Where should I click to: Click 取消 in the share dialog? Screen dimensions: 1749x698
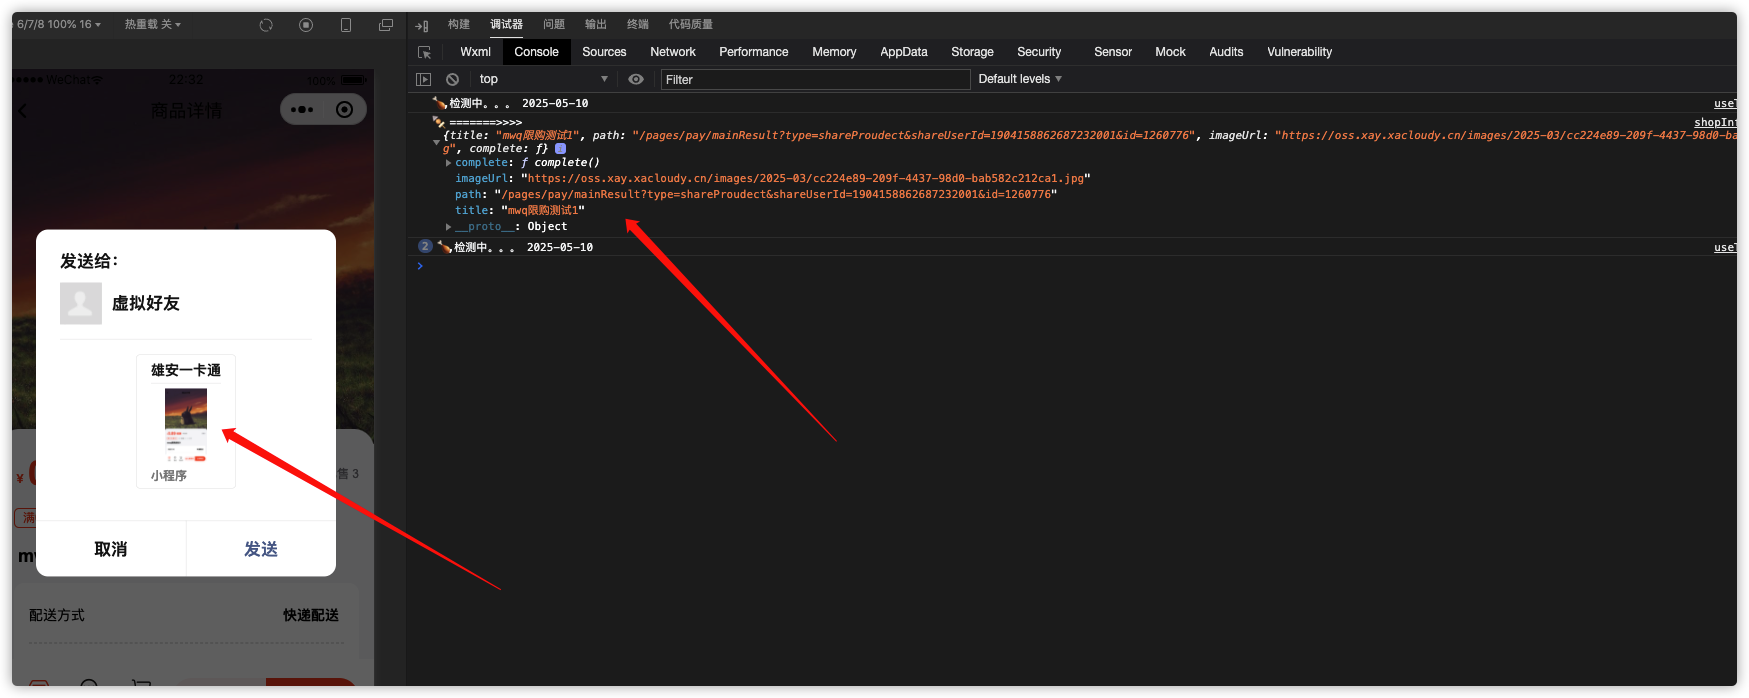tap(111, 549)
